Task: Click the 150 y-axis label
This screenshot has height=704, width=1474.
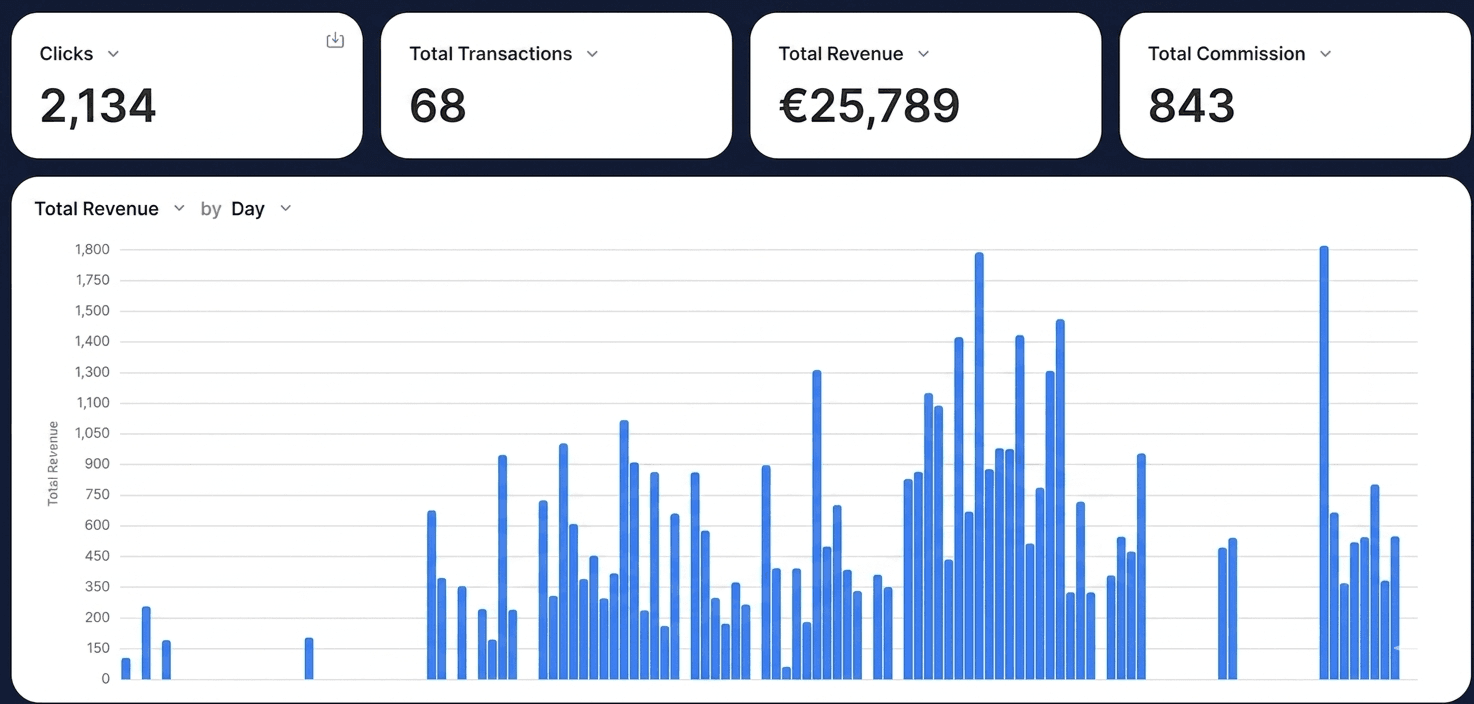Action: coord(98,648)
